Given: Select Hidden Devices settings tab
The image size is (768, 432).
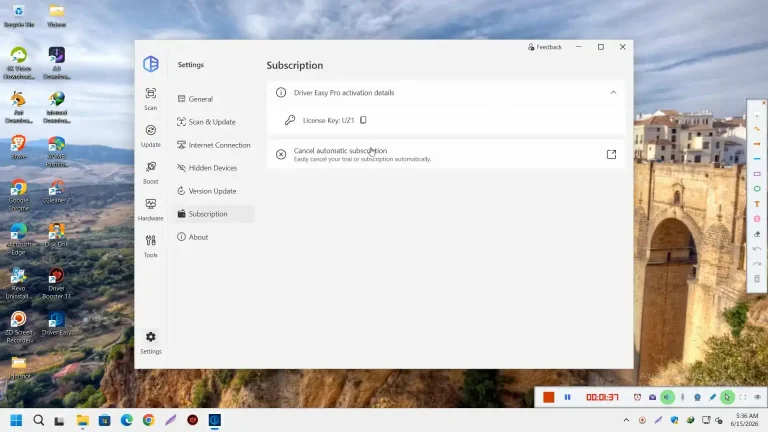Looking at the screenshot, I should 214,168.
